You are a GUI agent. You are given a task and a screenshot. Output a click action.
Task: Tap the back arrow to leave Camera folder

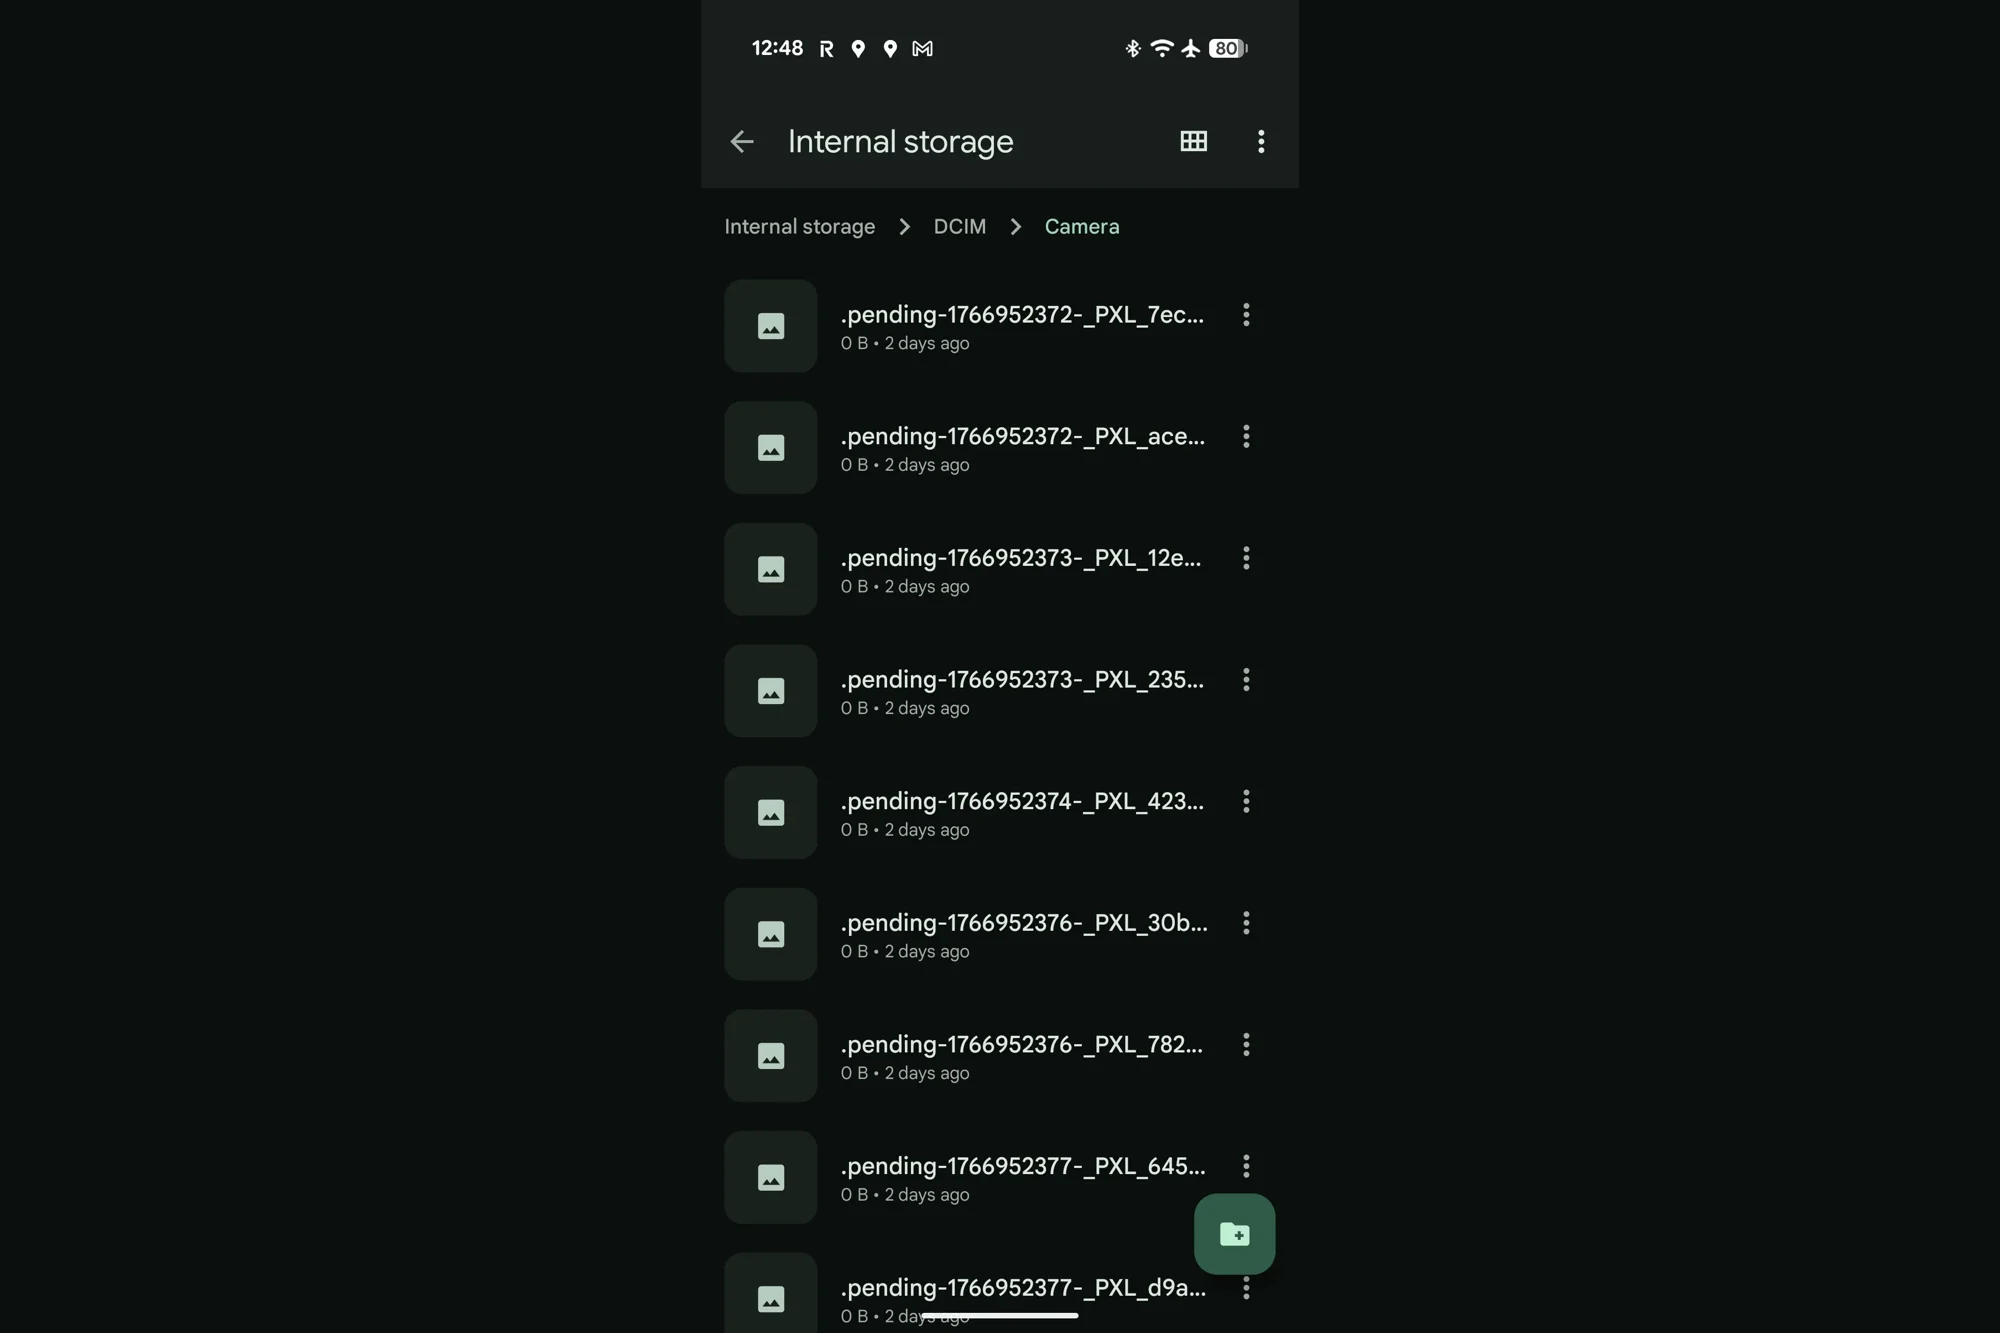click(741, 141)
